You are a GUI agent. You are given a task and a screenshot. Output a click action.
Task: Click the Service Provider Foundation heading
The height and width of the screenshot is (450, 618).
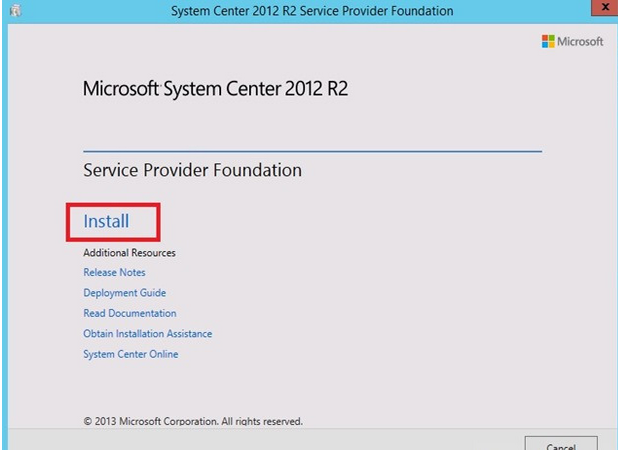tap(192, 170)
